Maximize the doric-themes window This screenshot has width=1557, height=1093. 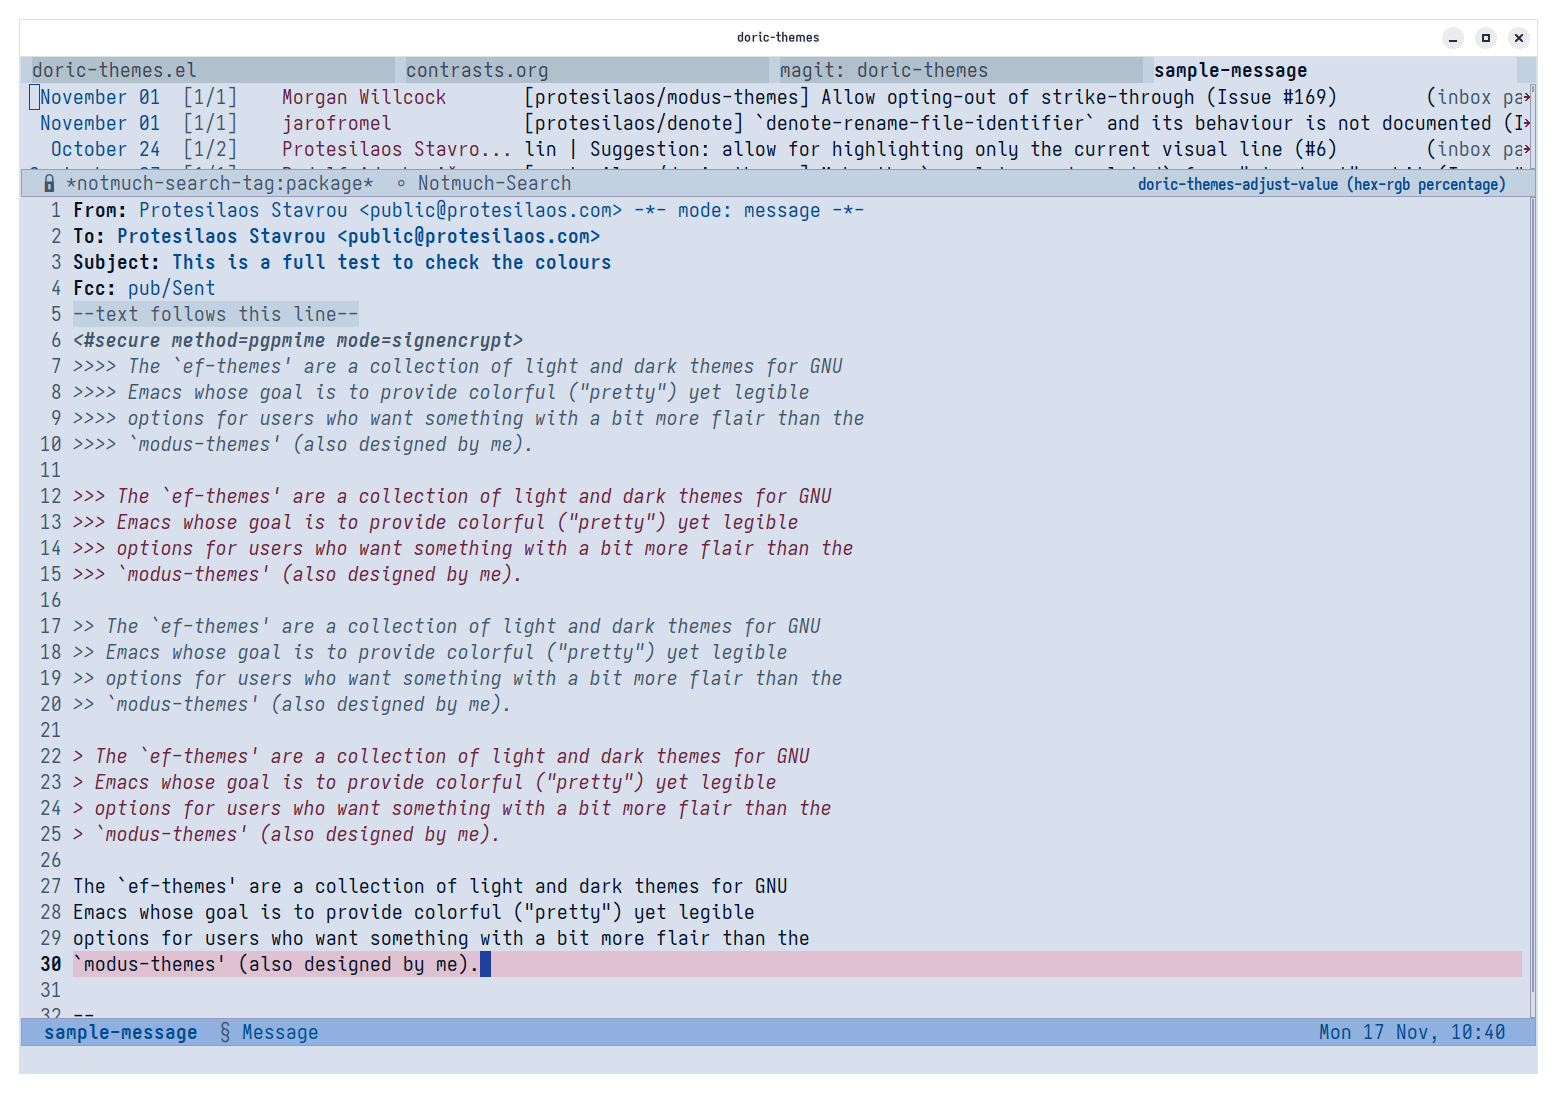point(1486,38)
